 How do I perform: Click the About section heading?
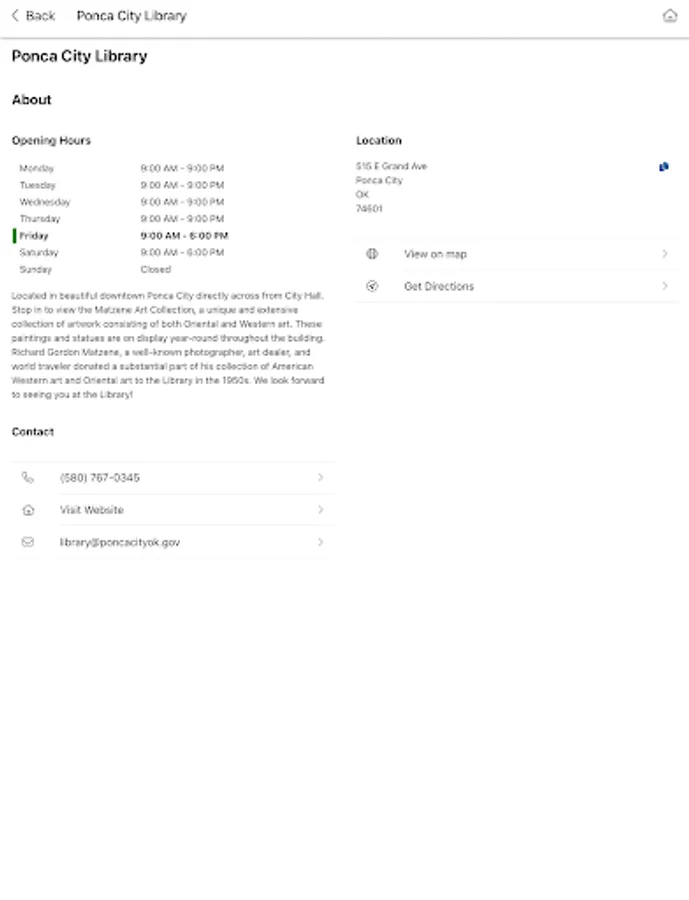click(x=32, y=100)
